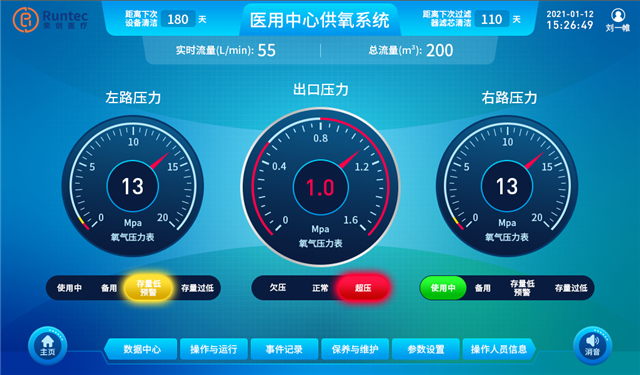Select the 左路压力 gauge dial
Screen dimensions: 640x375
pos(133,186)
